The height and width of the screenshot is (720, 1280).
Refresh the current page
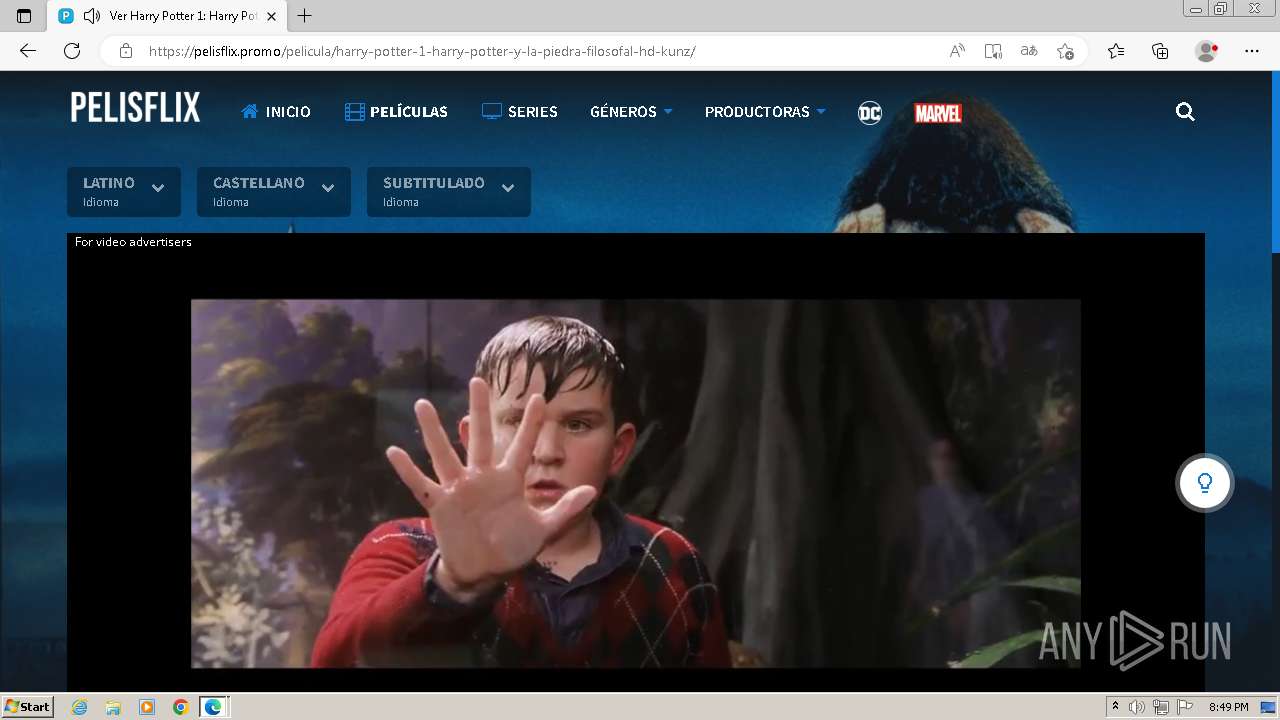(72, 51)
